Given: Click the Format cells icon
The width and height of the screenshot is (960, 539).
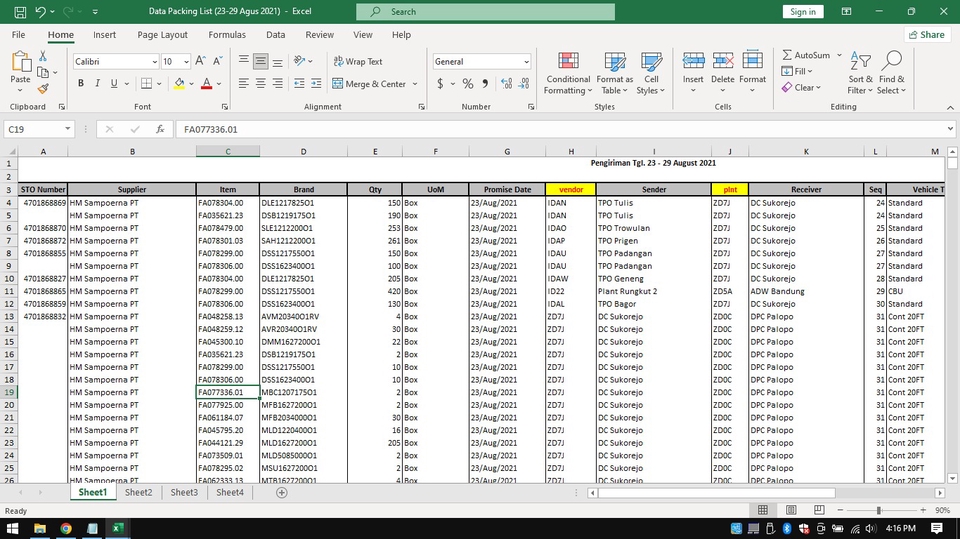Looking at the screenshot, I should (x=752, y=61).
